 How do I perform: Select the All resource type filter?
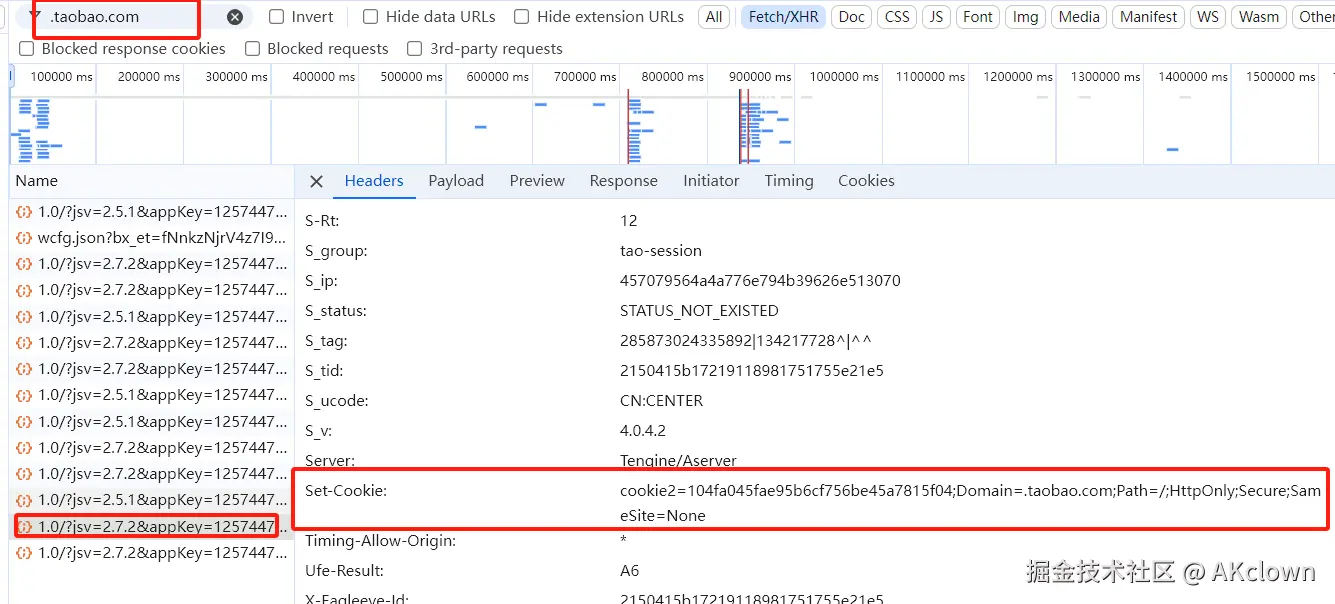[x=714, y=17]
